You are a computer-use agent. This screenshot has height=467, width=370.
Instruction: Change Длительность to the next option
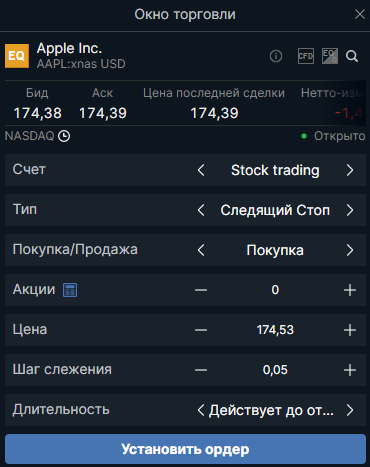tap(350, 410)
